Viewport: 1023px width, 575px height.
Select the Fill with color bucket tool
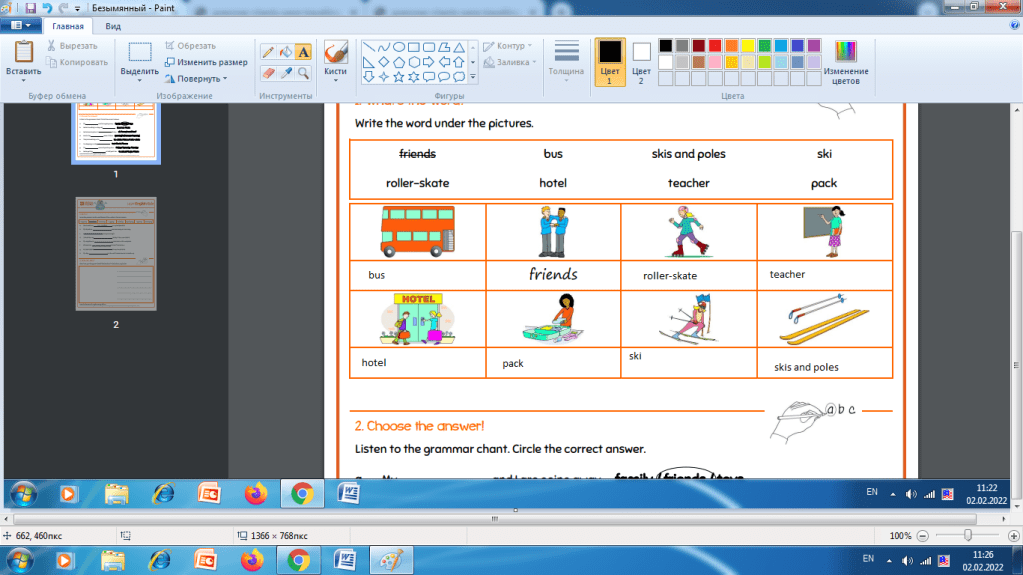coord(285,51)
